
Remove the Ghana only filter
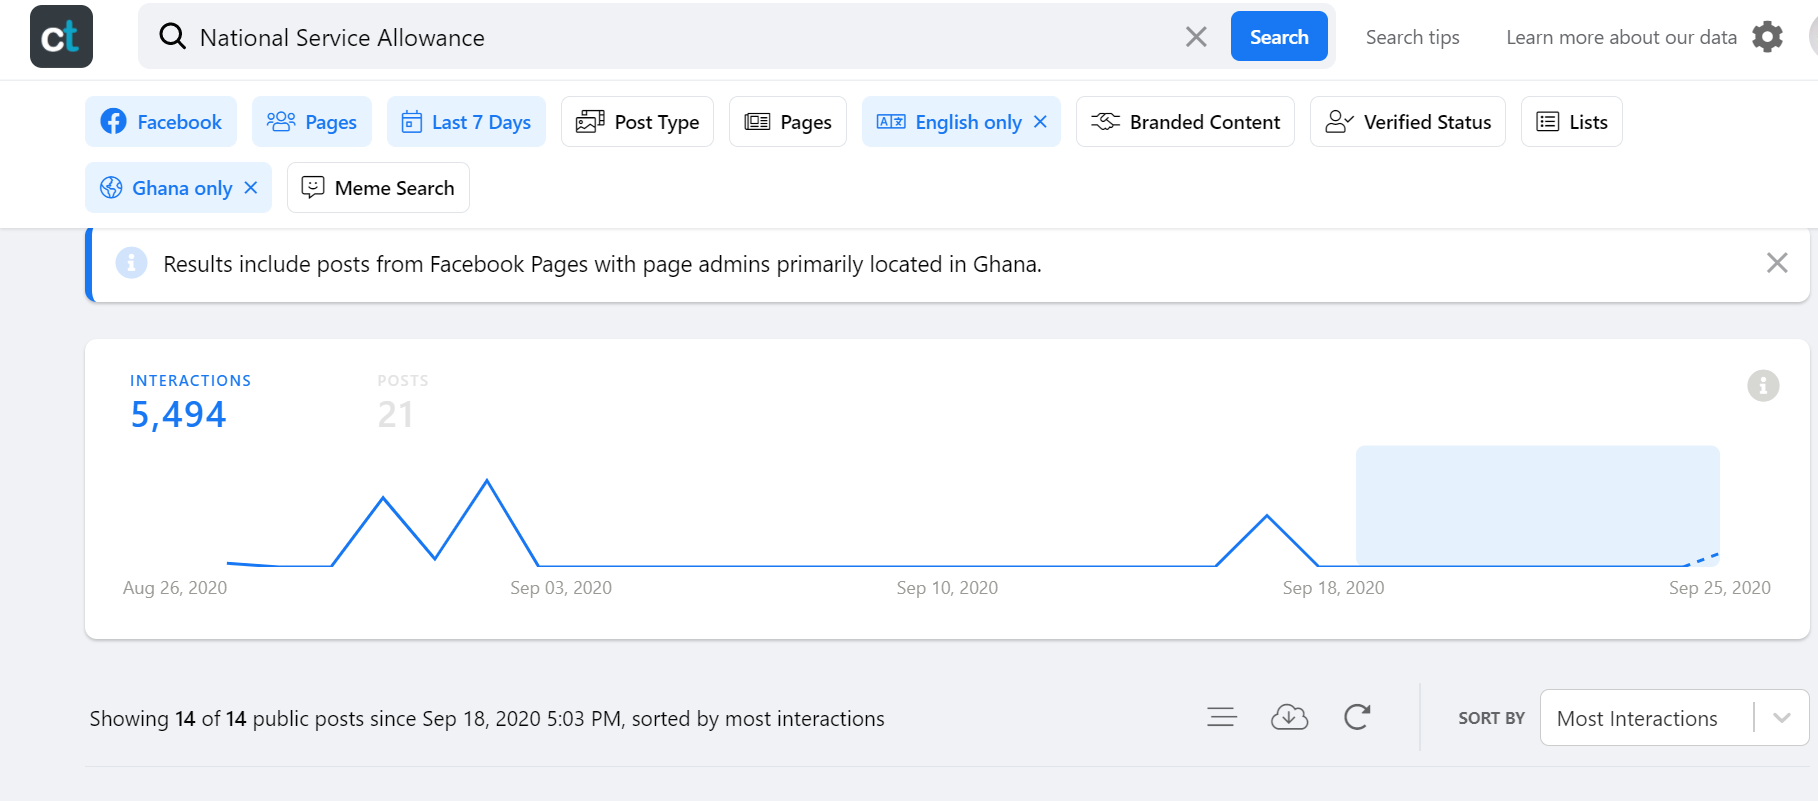(x=251, y=187)
